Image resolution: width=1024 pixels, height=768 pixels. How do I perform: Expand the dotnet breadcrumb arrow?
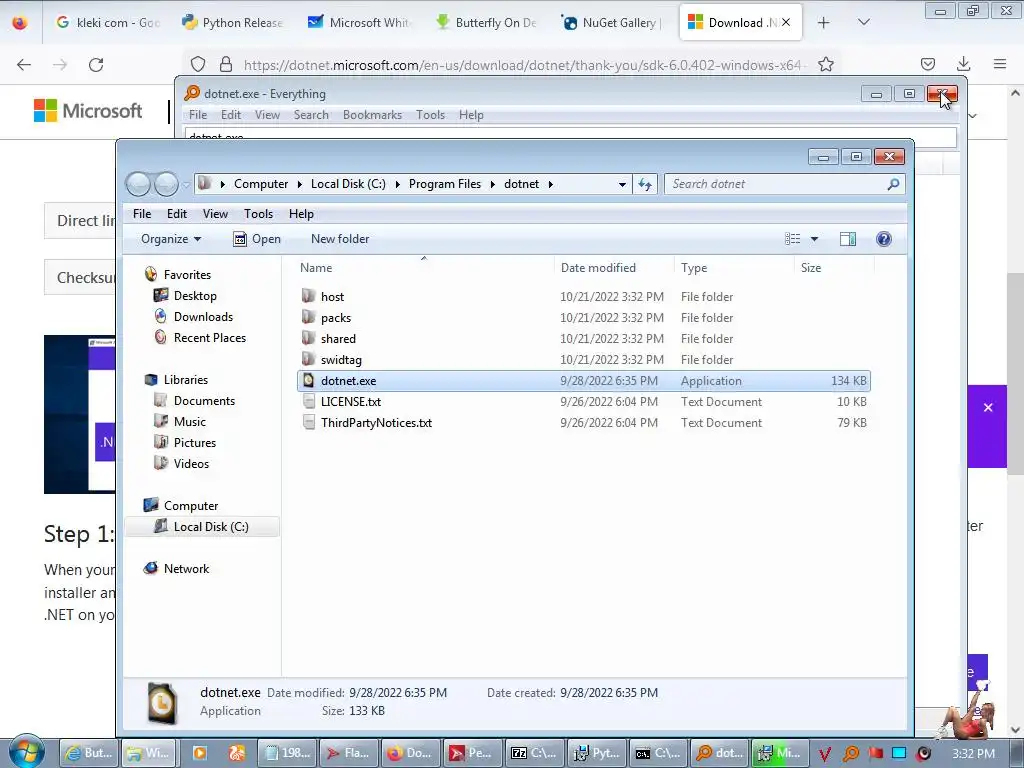pos(551,184)
